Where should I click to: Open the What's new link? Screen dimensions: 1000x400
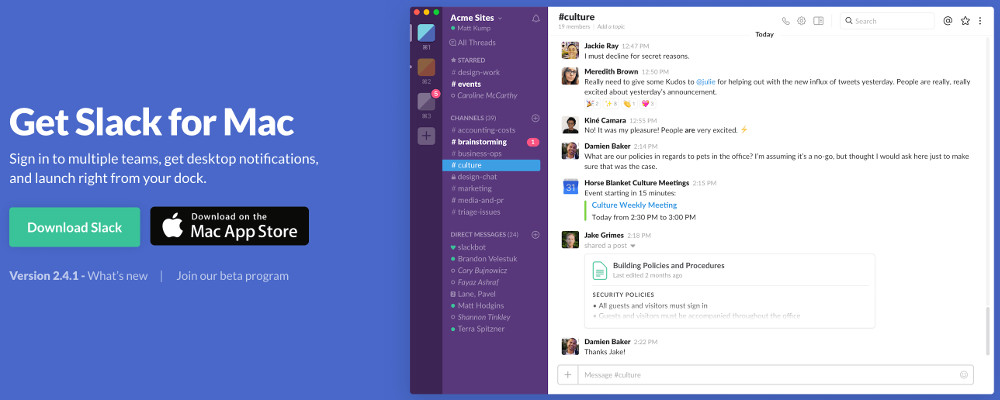point(117,276)
